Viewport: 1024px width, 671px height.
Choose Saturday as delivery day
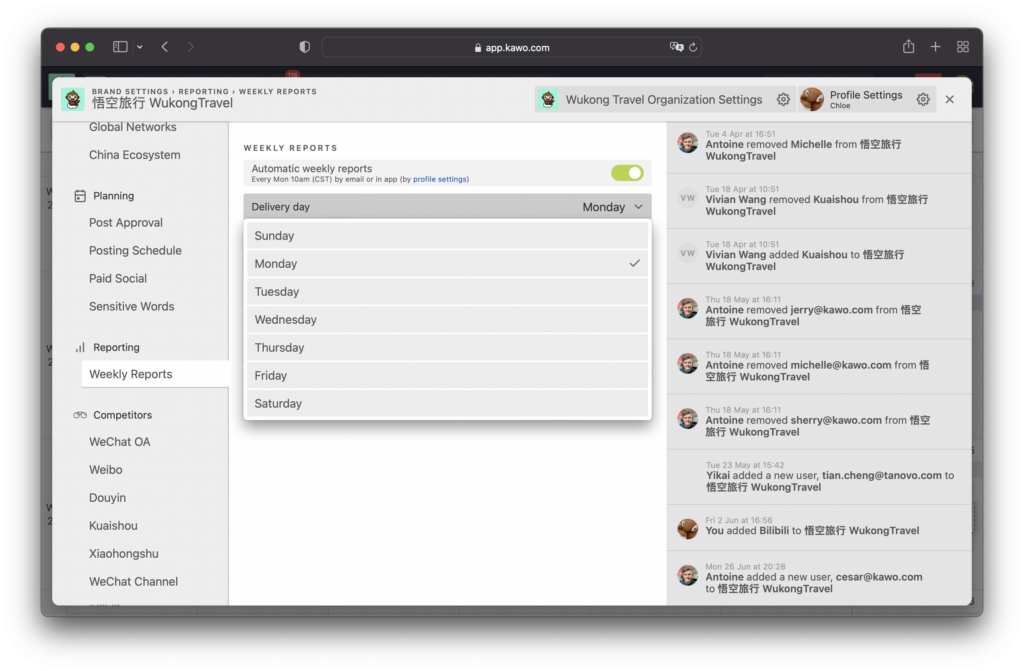coord(447,404)
